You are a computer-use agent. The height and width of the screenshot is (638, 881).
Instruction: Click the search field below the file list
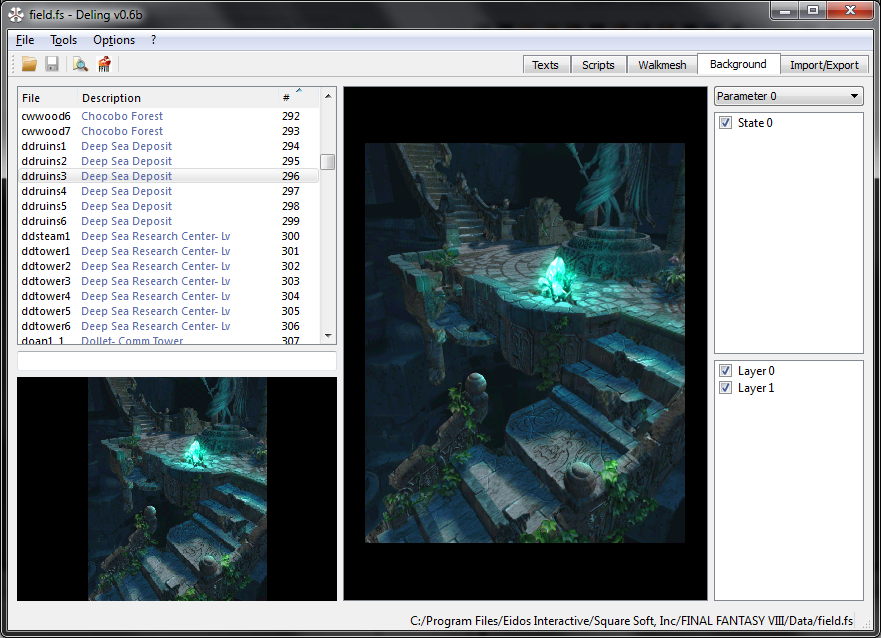pyautogui.click(x=177, y=361)
